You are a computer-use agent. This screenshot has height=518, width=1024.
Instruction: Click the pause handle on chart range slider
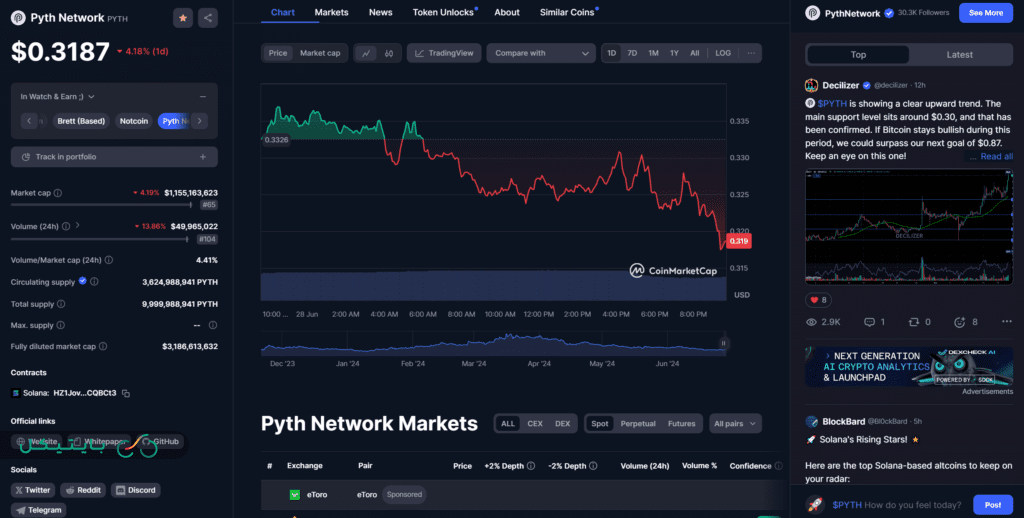pos(724,343)
